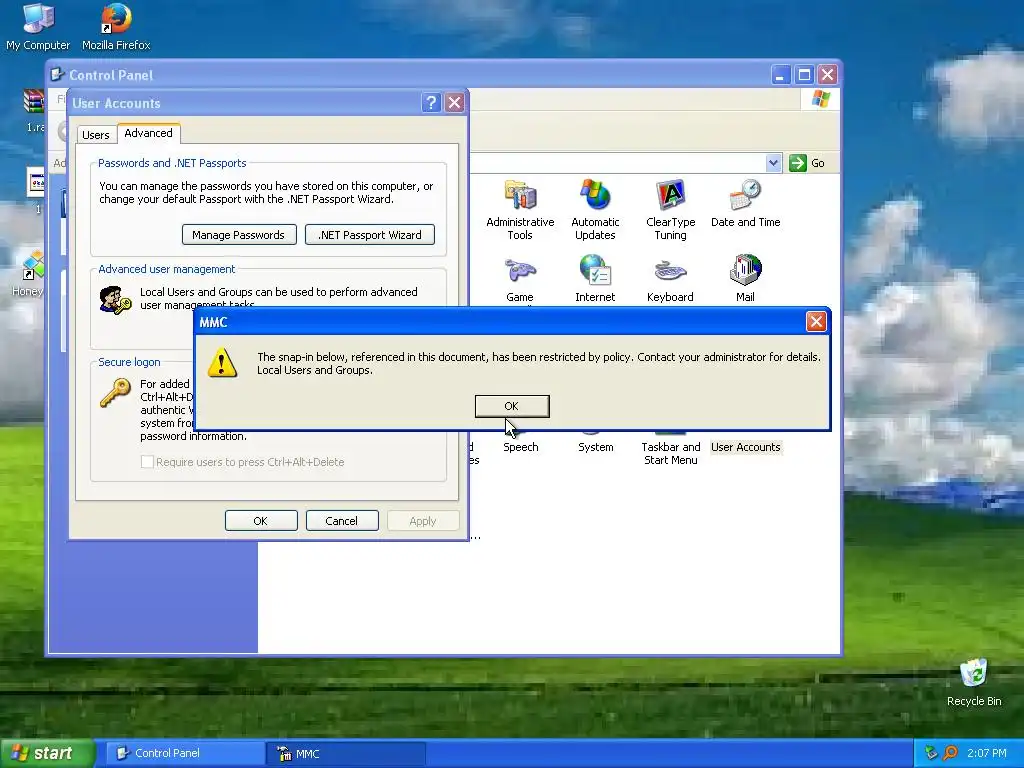Viewport: 1024px width, 768px height.
Task: Open the .NET Passport Wizard
Action: pos(370,235)
